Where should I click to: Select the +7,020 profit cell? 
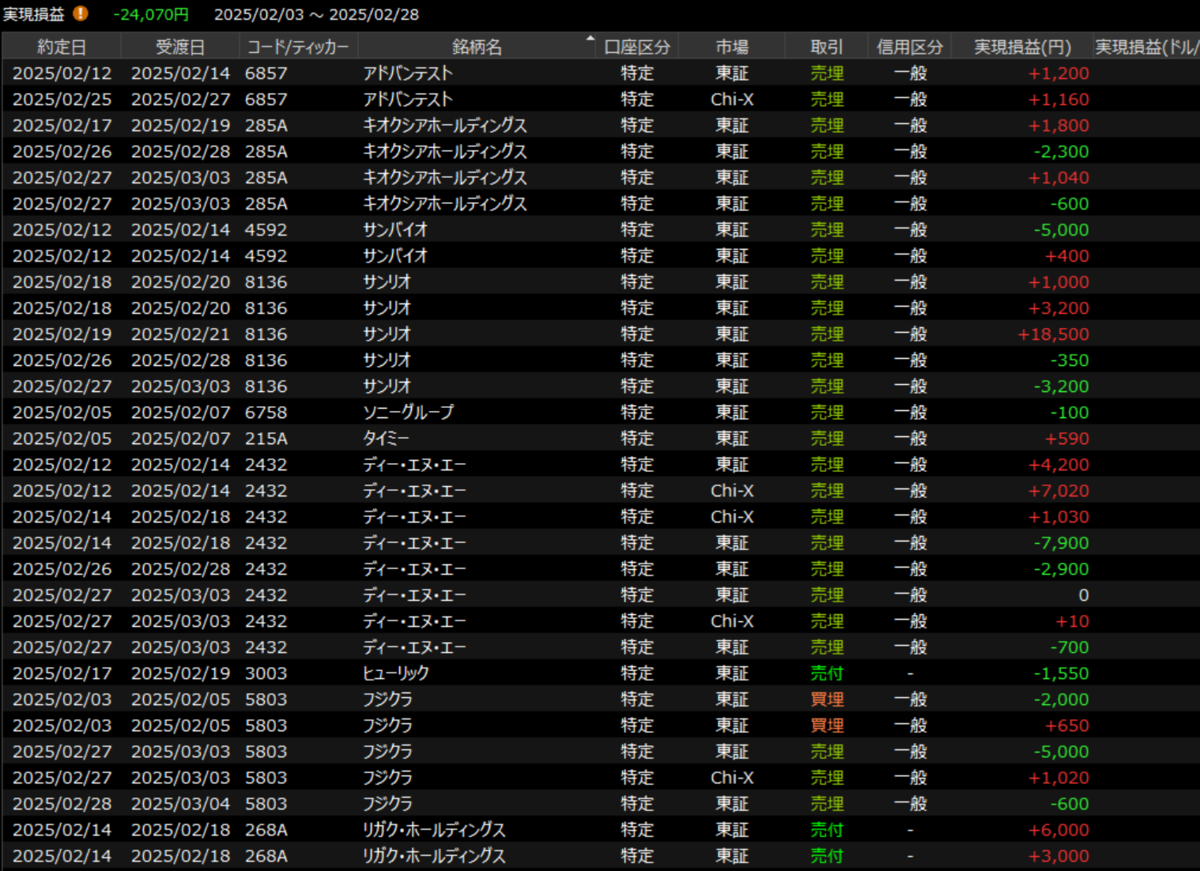coord(1058,490)
